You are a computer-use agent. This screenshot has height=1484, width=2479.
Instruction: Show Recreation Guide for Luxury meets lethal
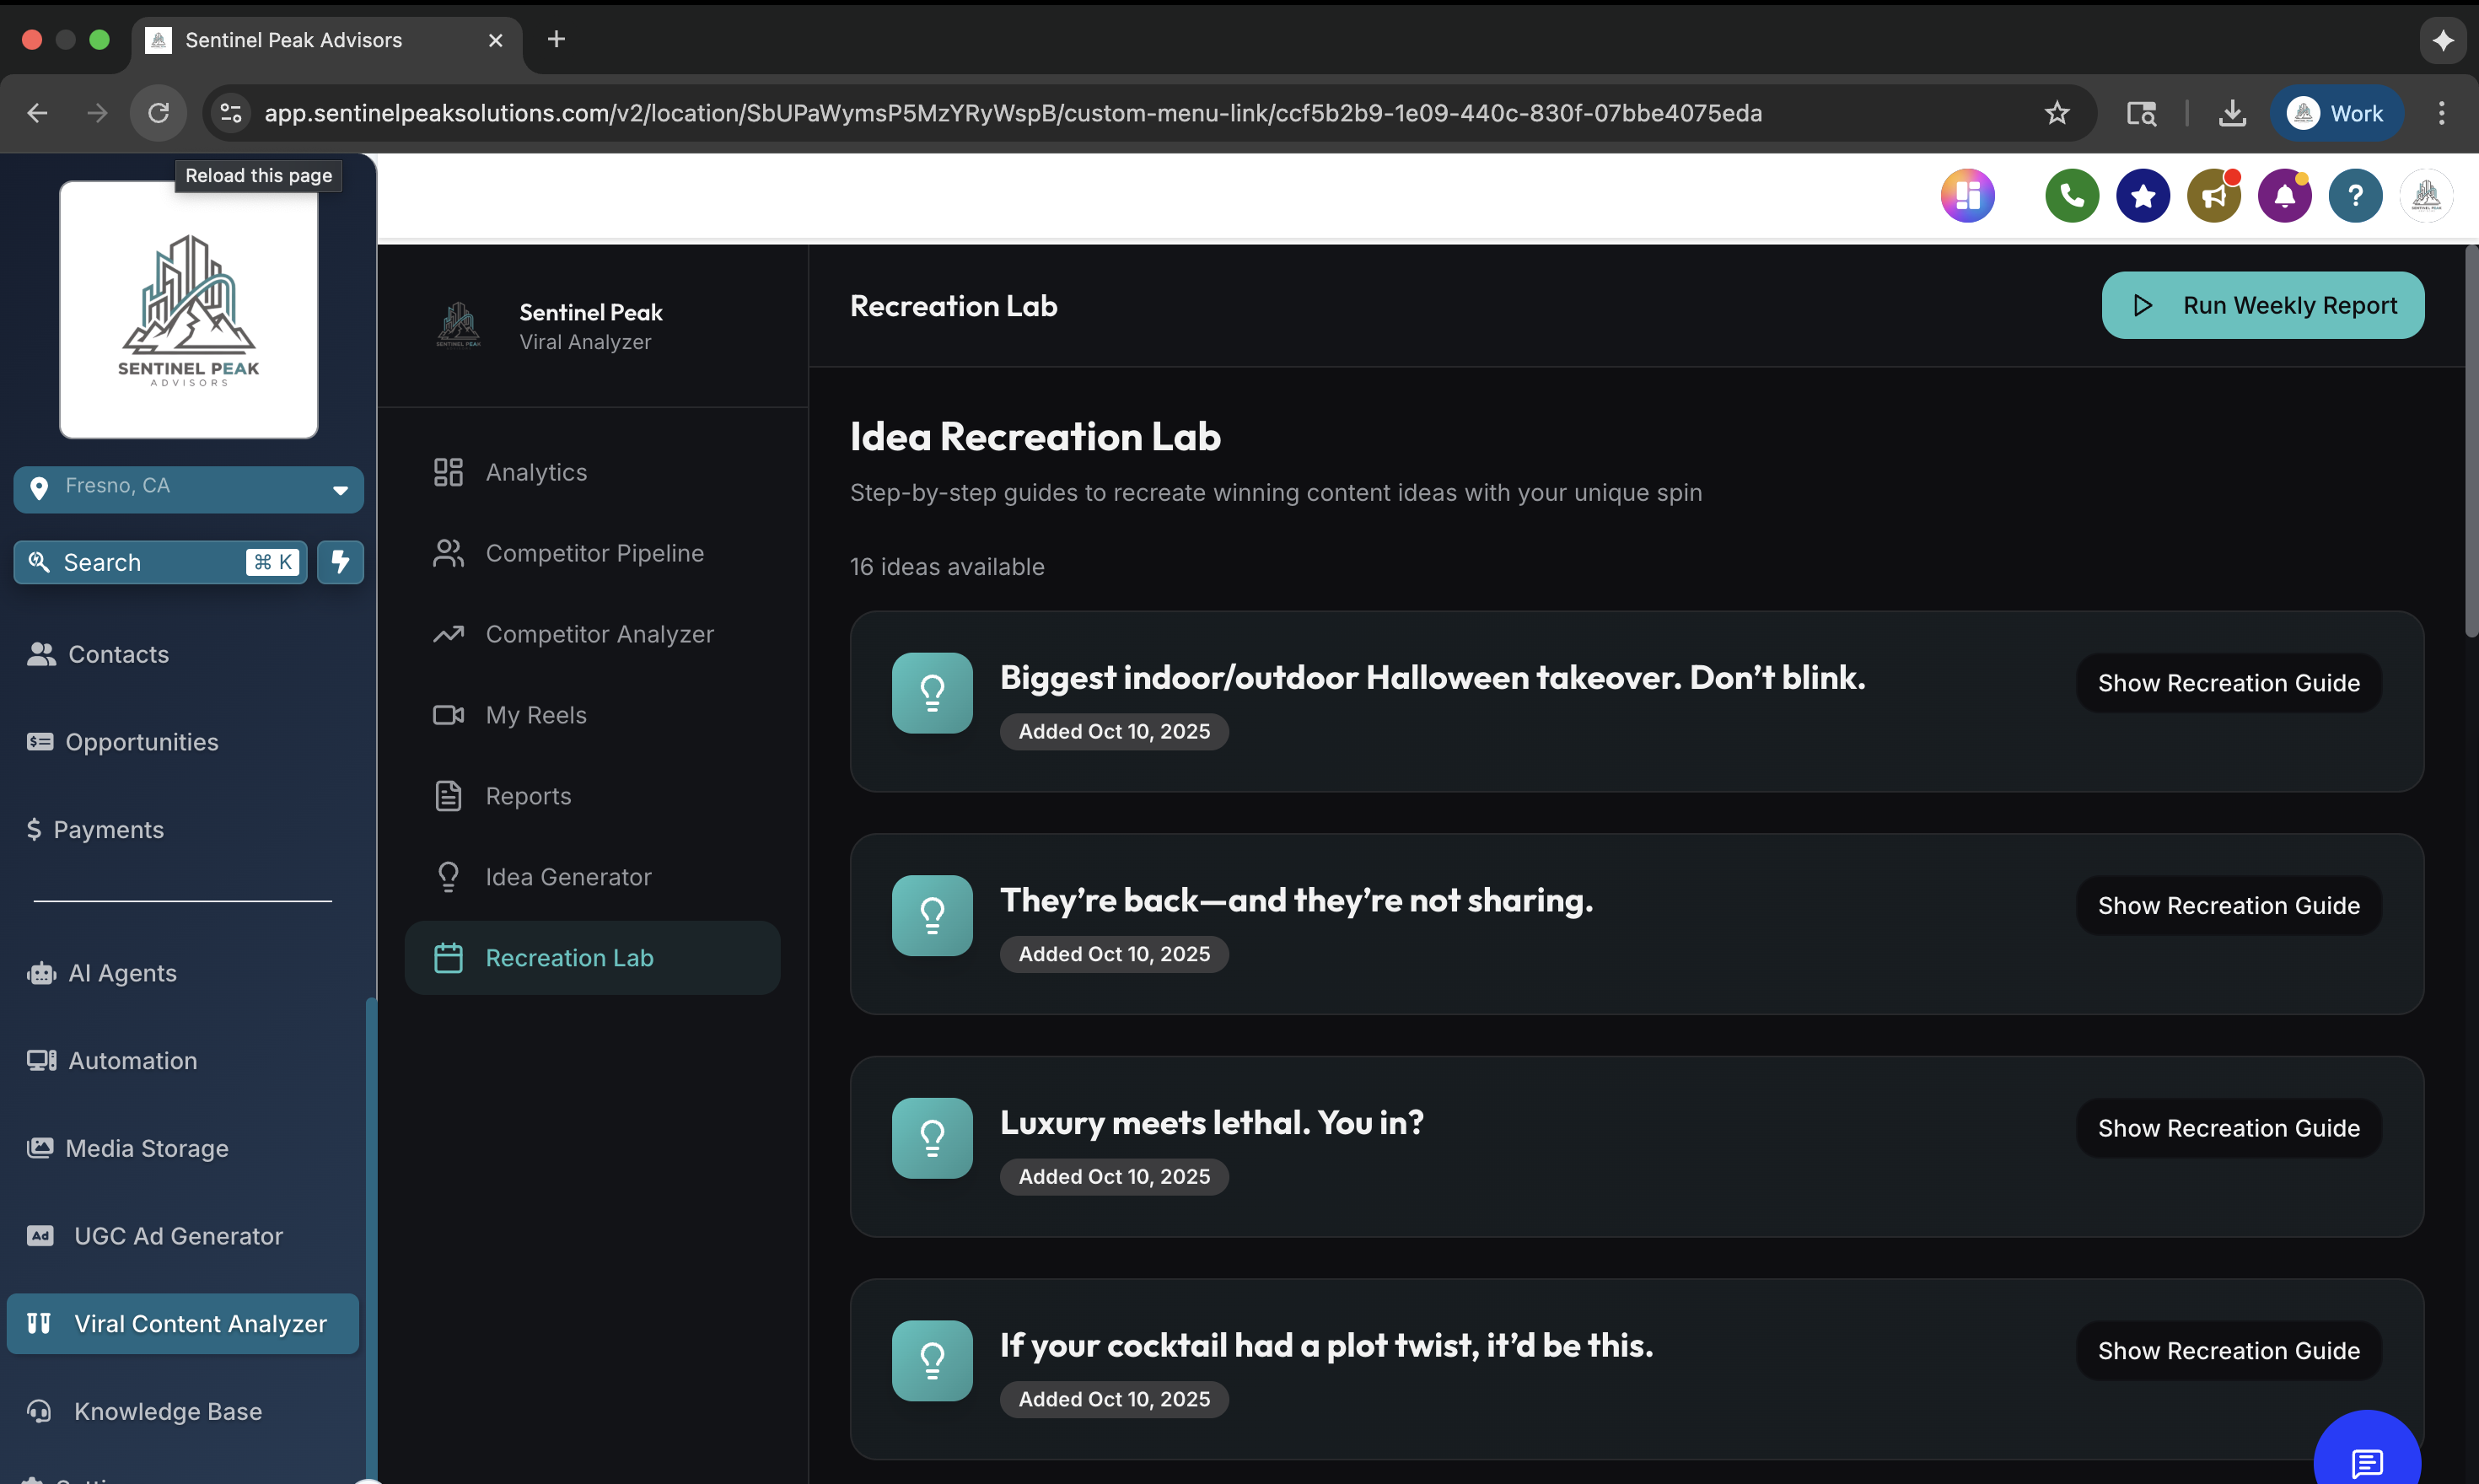(2228, 1128)
